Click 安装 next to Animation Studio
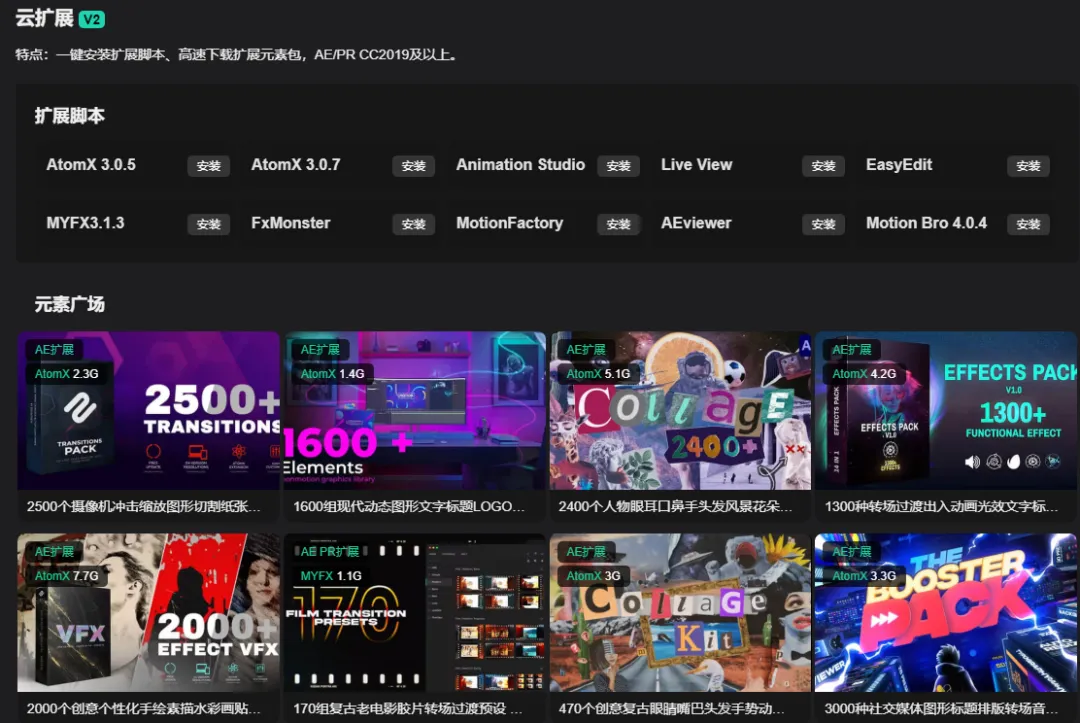Image resolution: width=1080 pixels, height=723 pixels. [618, 166]
